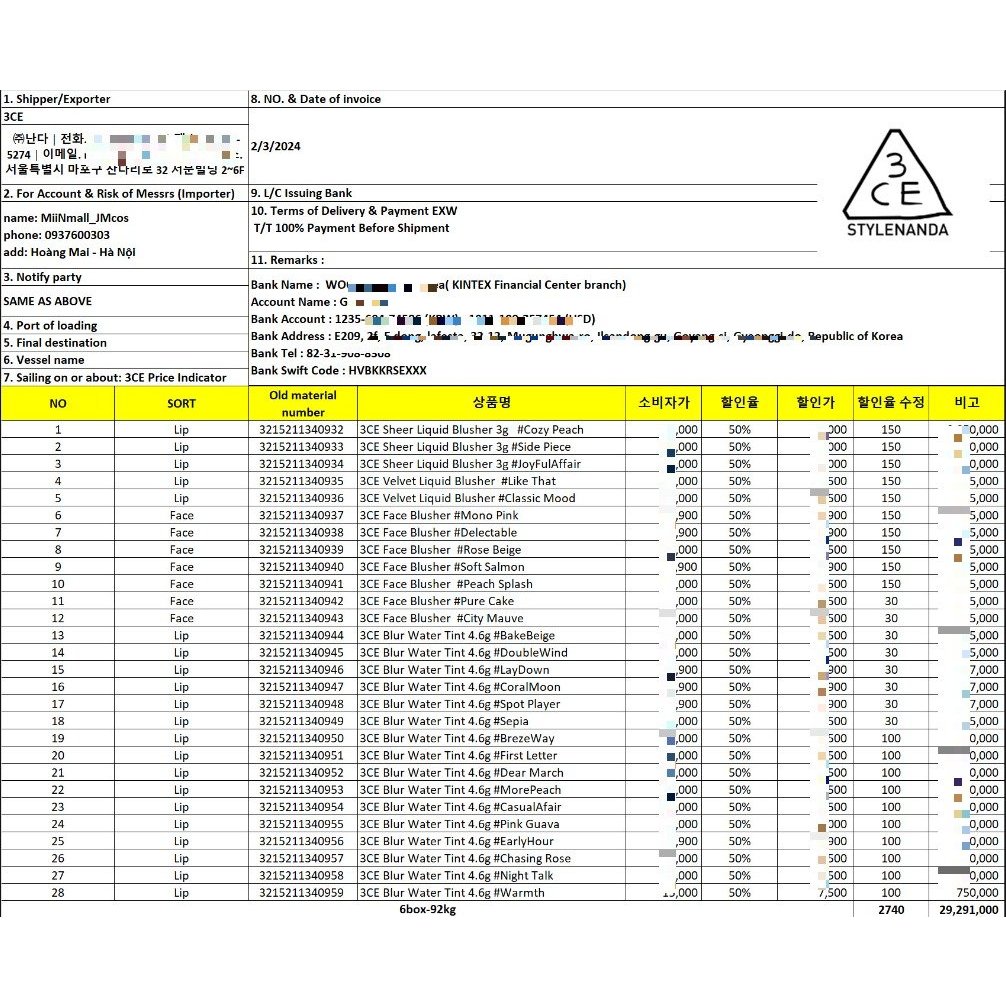1006x1006 pixels.
Task: Click the Bank Swift Code HVBKKRSEXXX line
Action: tap(339, 370)
